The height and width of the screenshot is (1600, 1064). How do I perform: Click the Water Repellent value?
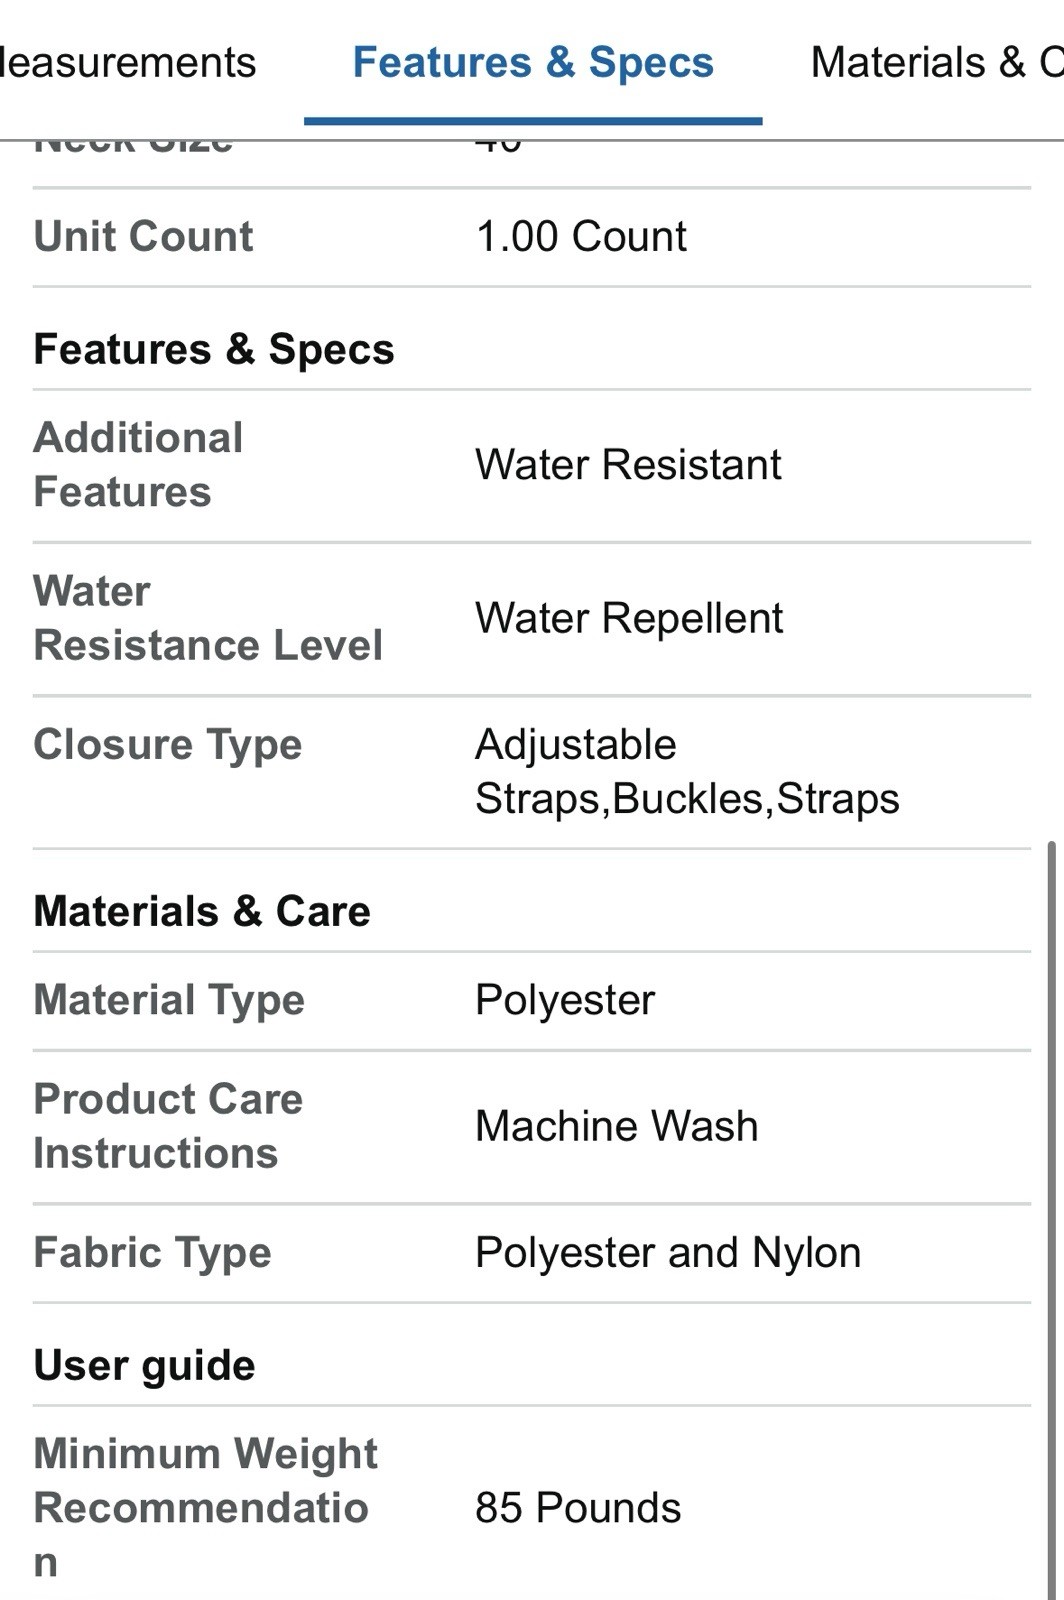(629, 618)
